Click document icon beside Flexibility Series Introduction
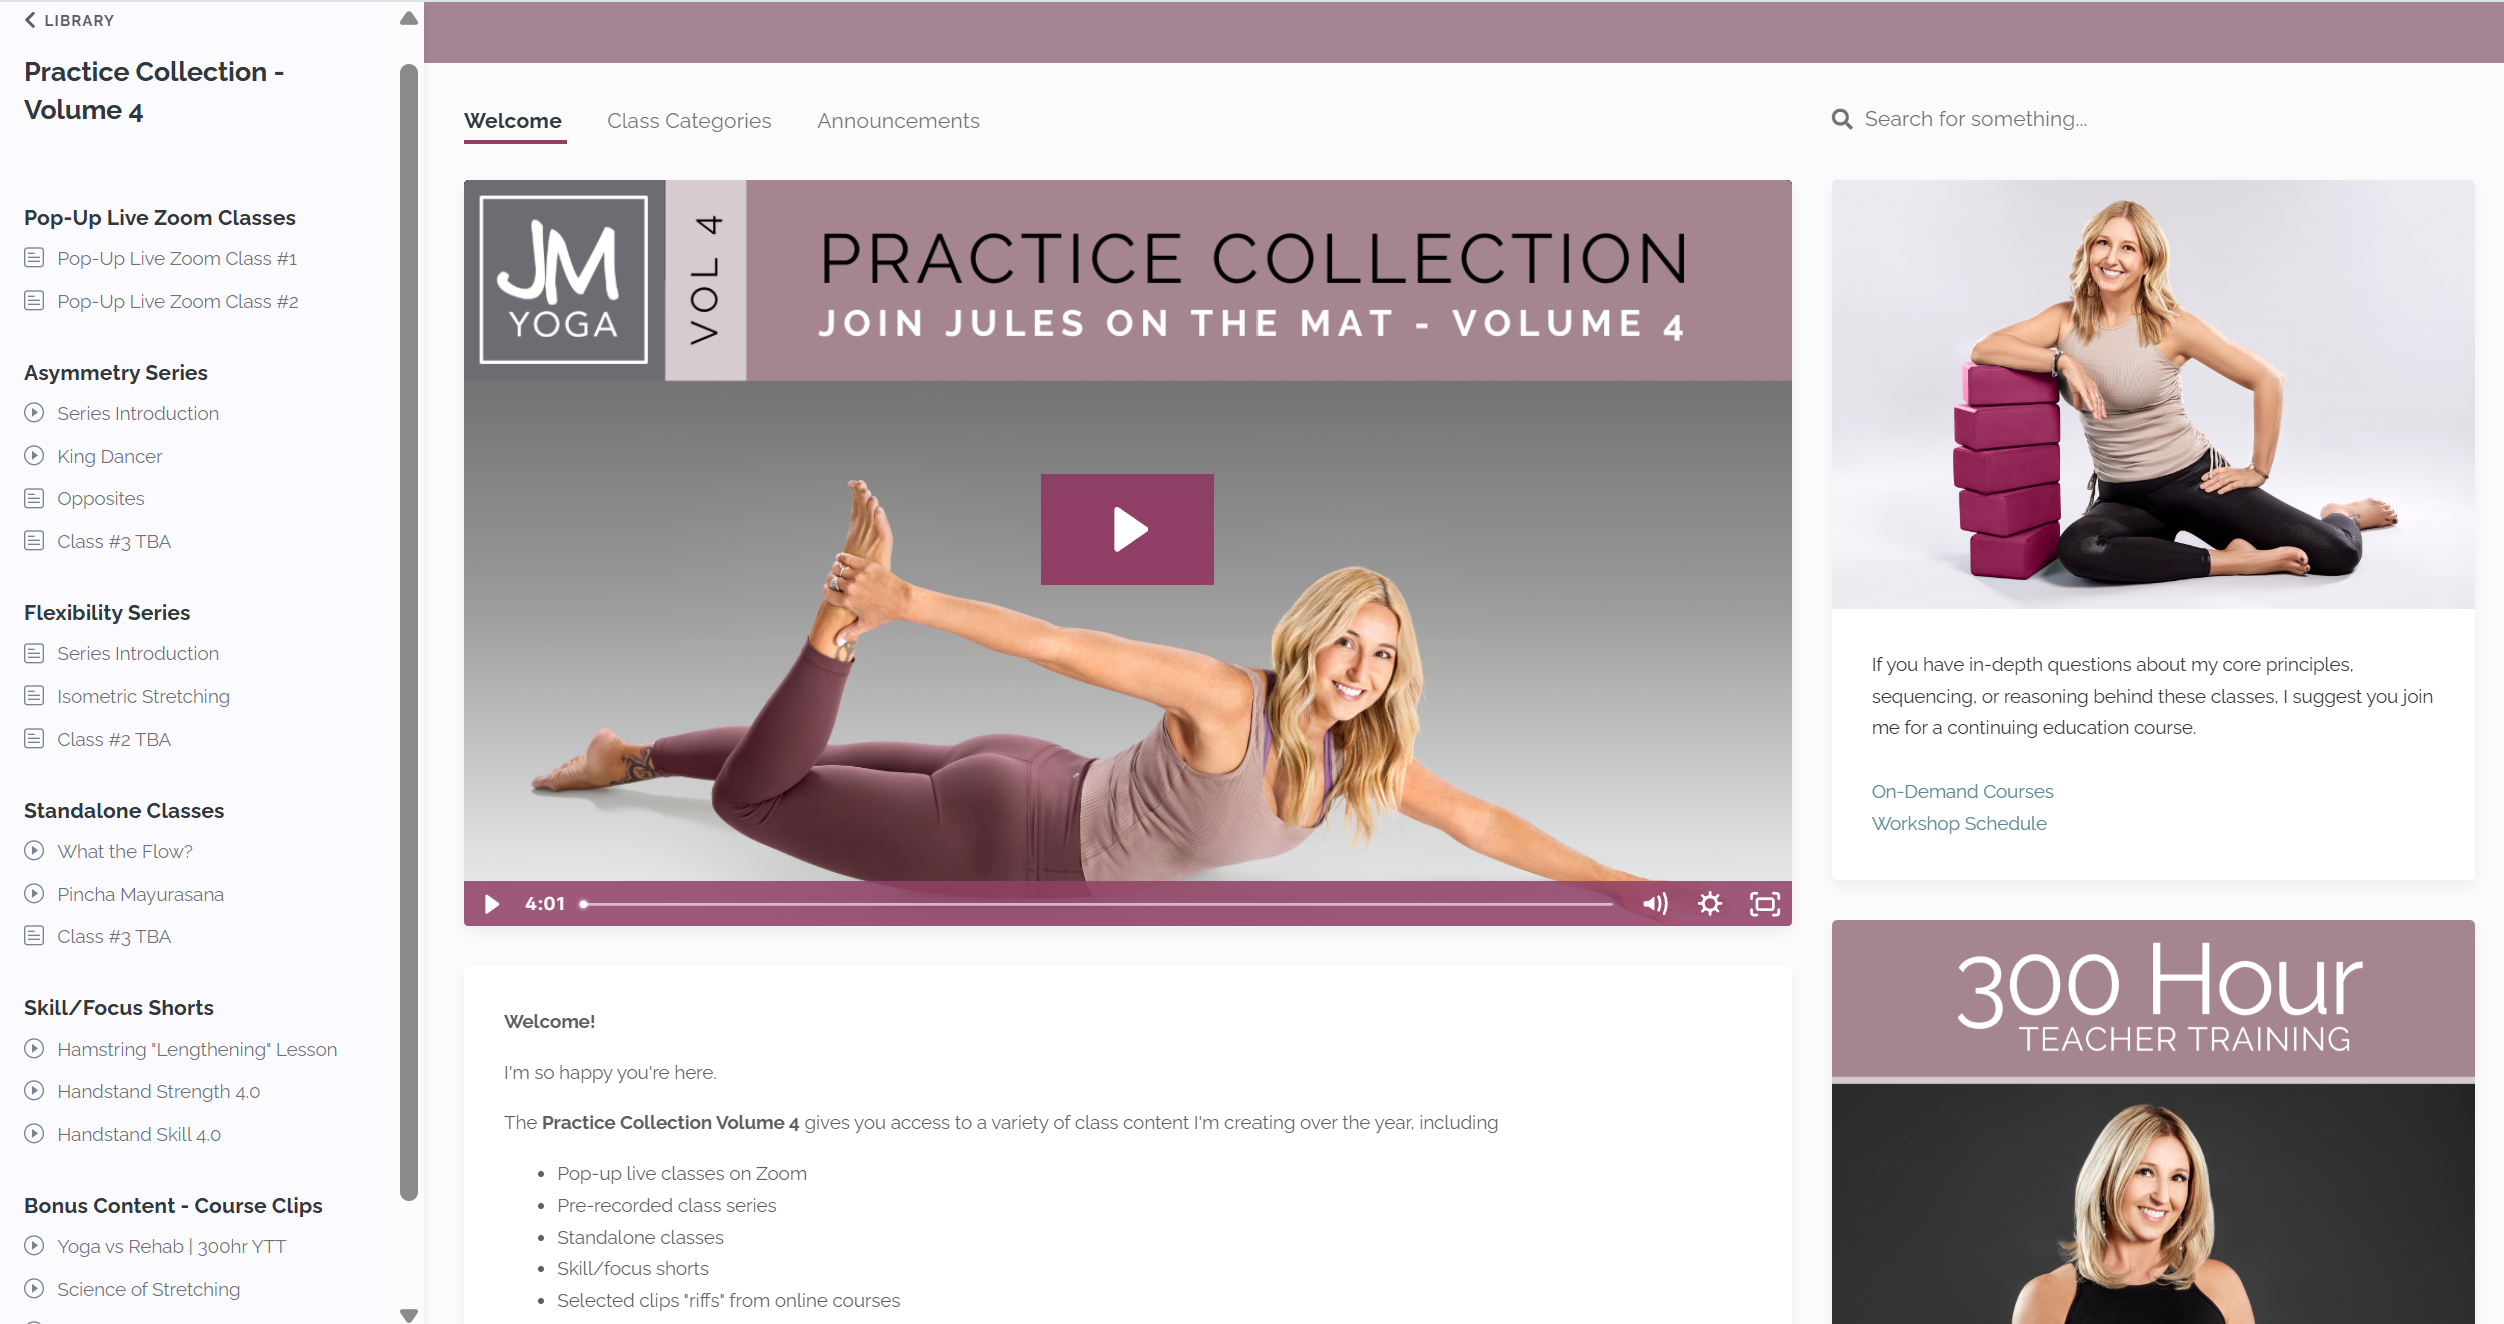Screen dimensions: 2504x1324 (x=34, y=653)
